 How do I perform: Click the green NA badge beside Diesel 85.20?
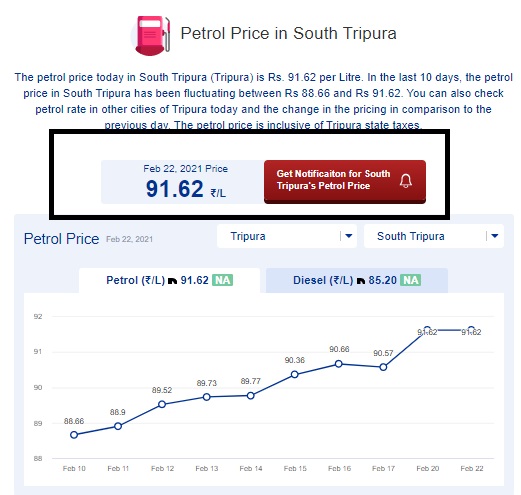(x=411, y=280)
